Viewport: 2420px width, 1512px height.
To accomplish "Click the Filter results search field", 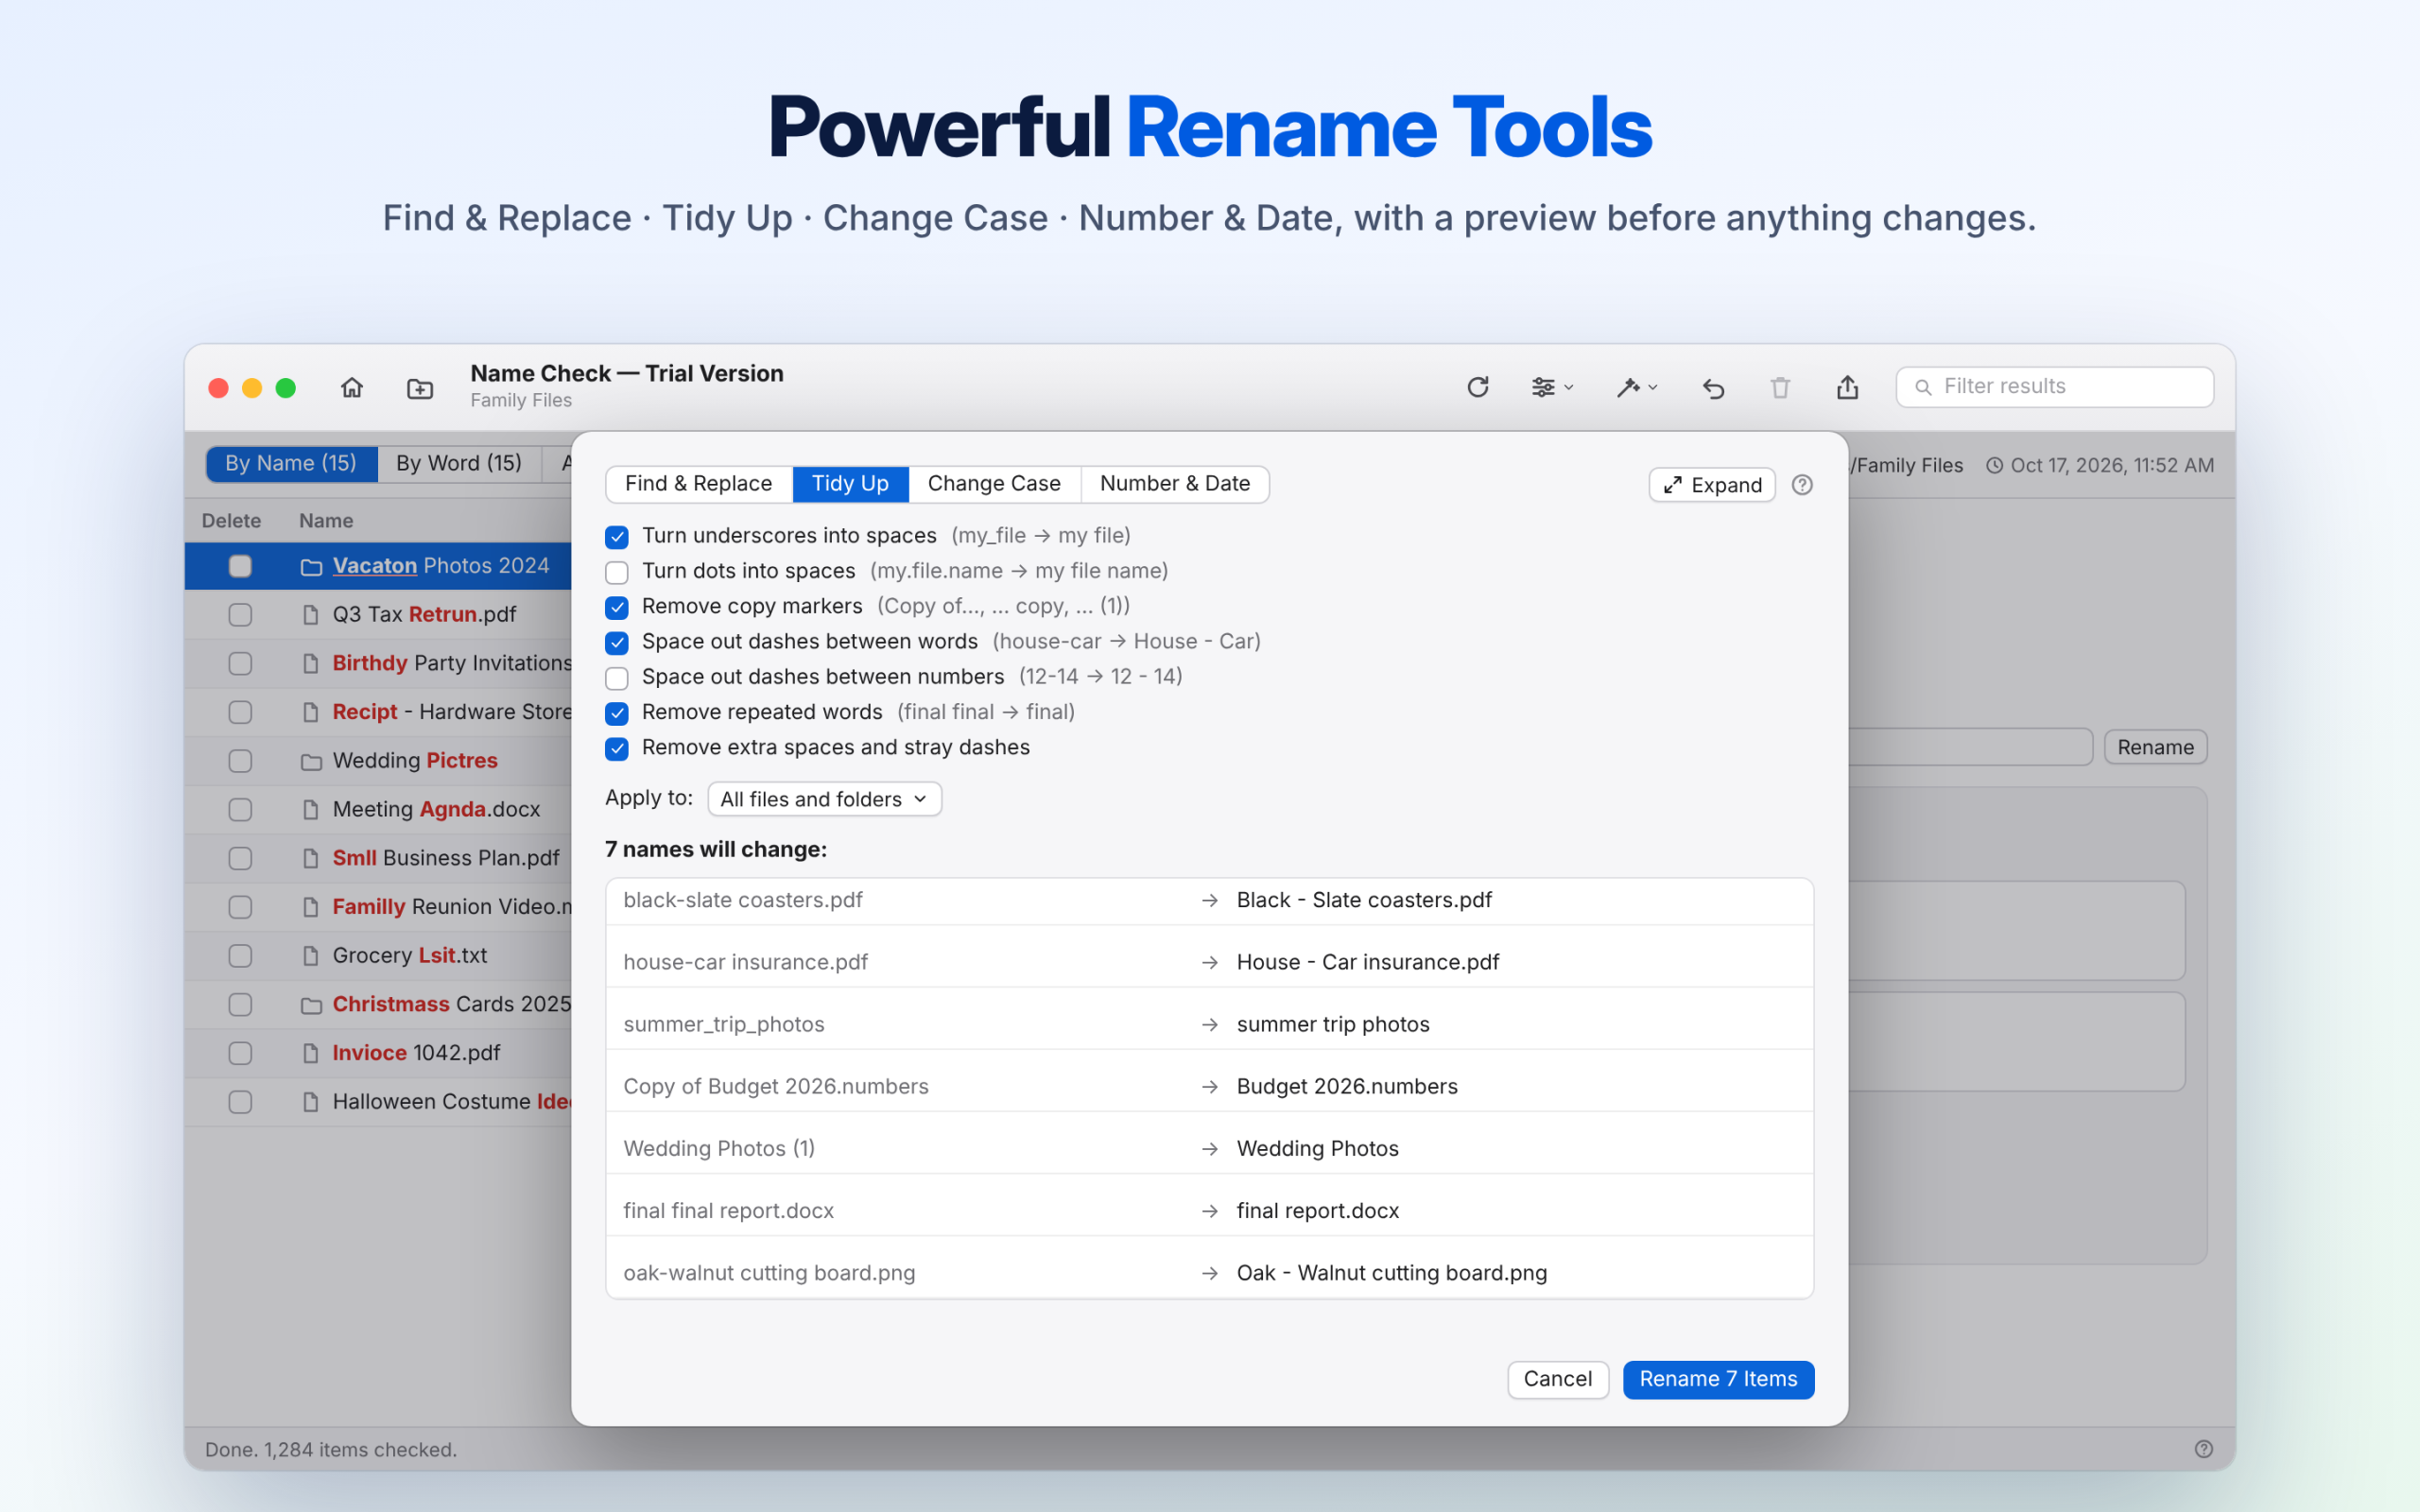I will point(2055,387).
